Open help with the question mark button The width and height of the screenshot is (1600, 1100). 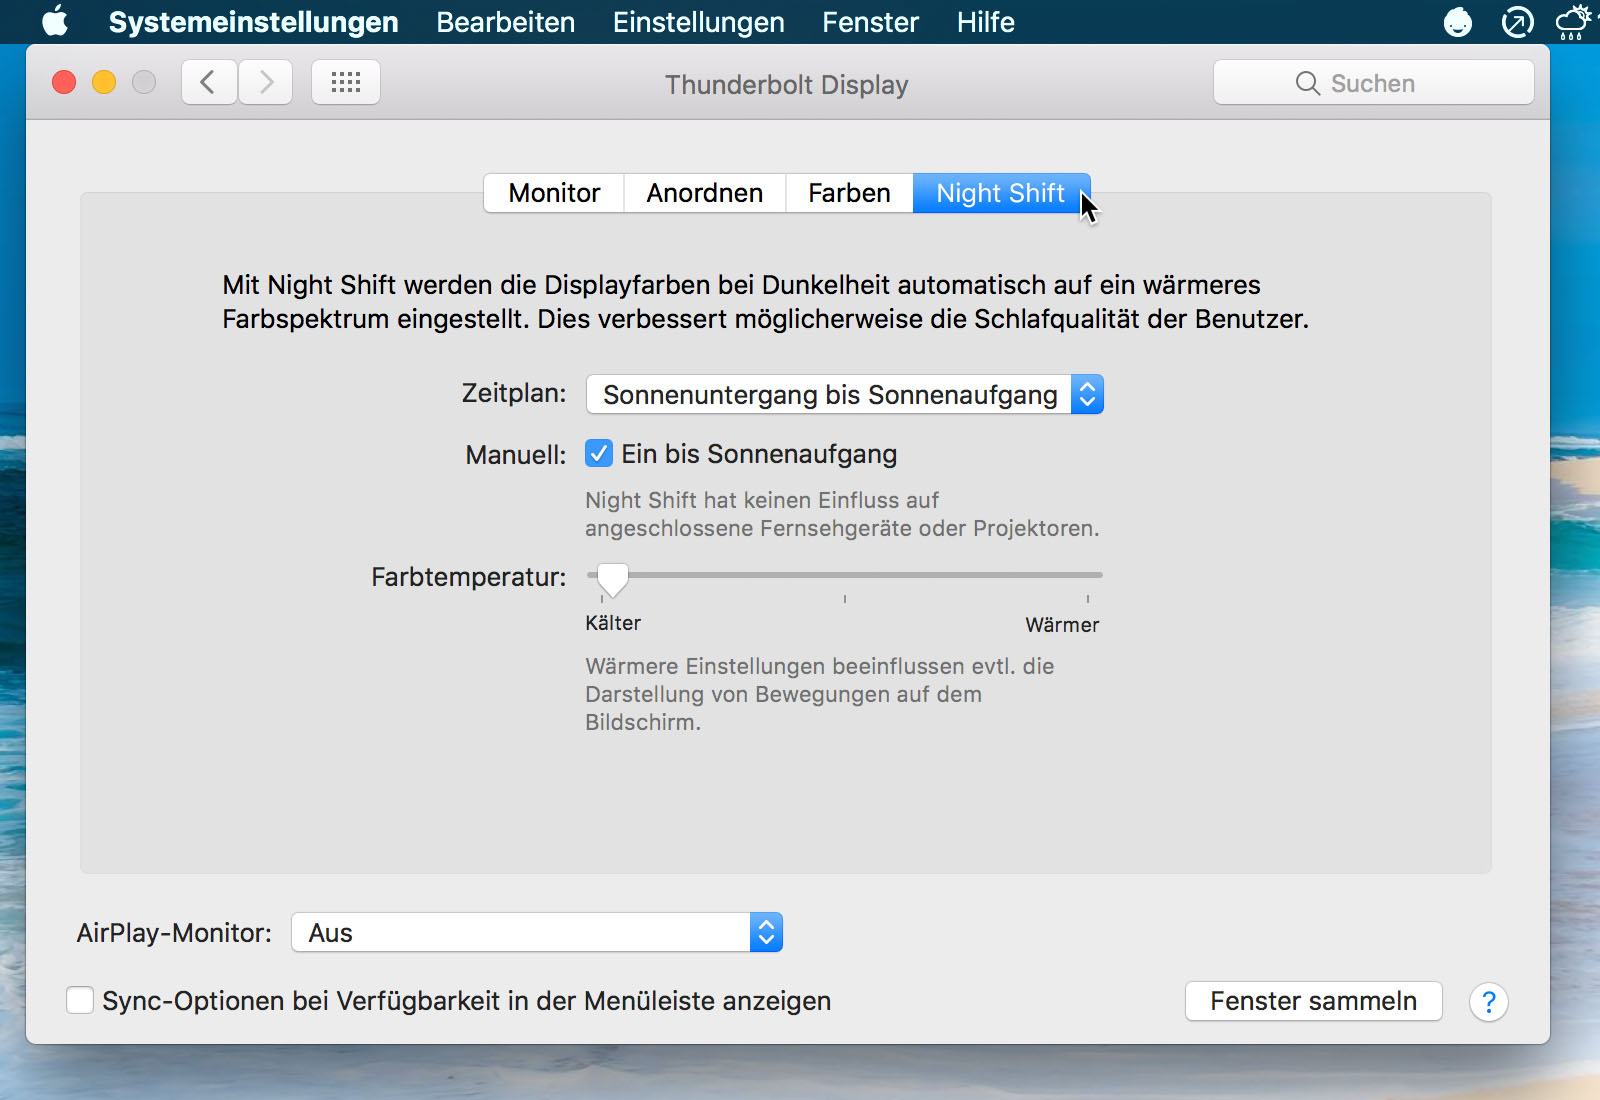point(1488,1001)
